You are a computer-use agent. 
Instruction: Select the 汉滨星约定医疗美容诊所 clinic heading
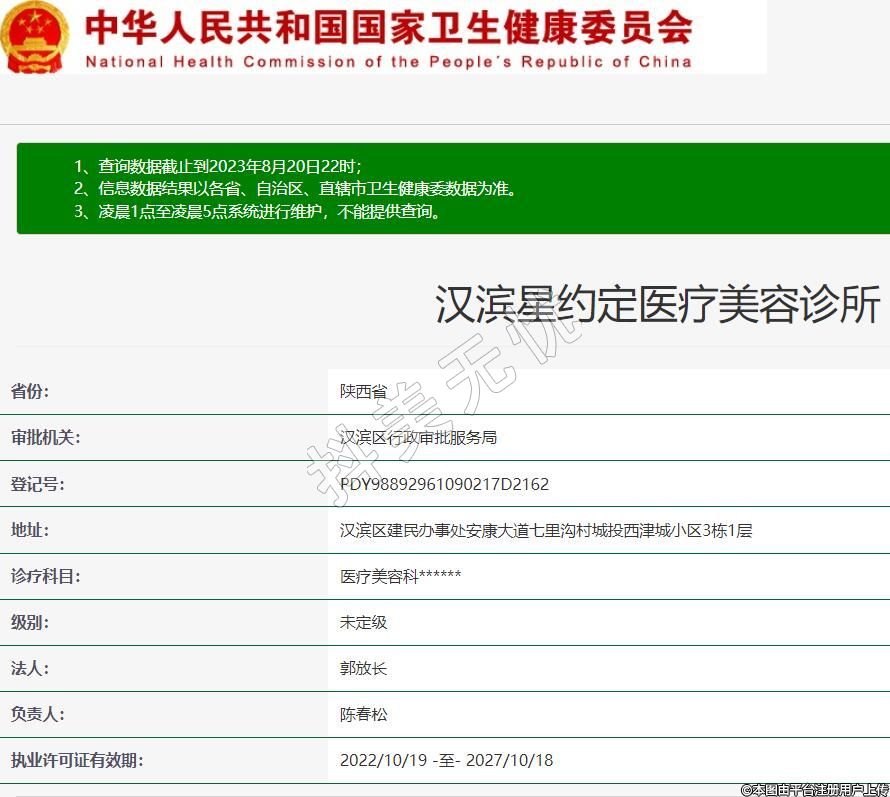[x=657, y=305]
